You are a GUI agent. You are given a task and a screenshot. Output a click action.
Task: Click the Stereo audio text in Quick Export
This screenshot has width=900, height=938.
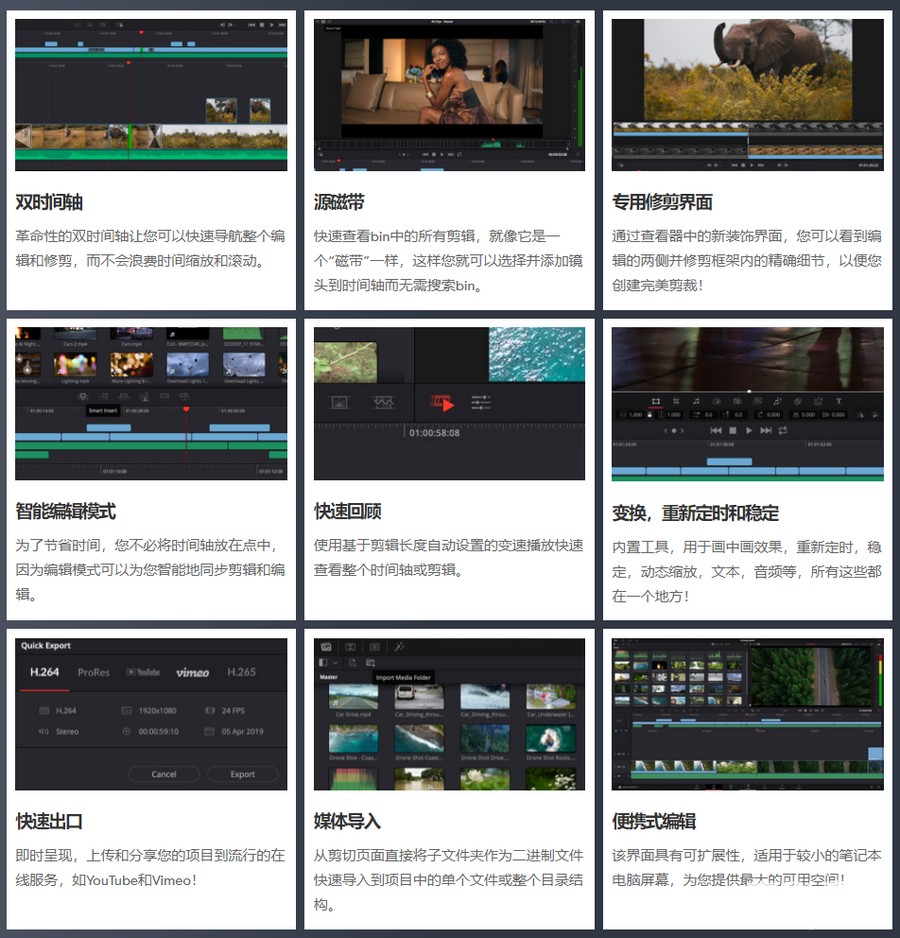[67, 732]
